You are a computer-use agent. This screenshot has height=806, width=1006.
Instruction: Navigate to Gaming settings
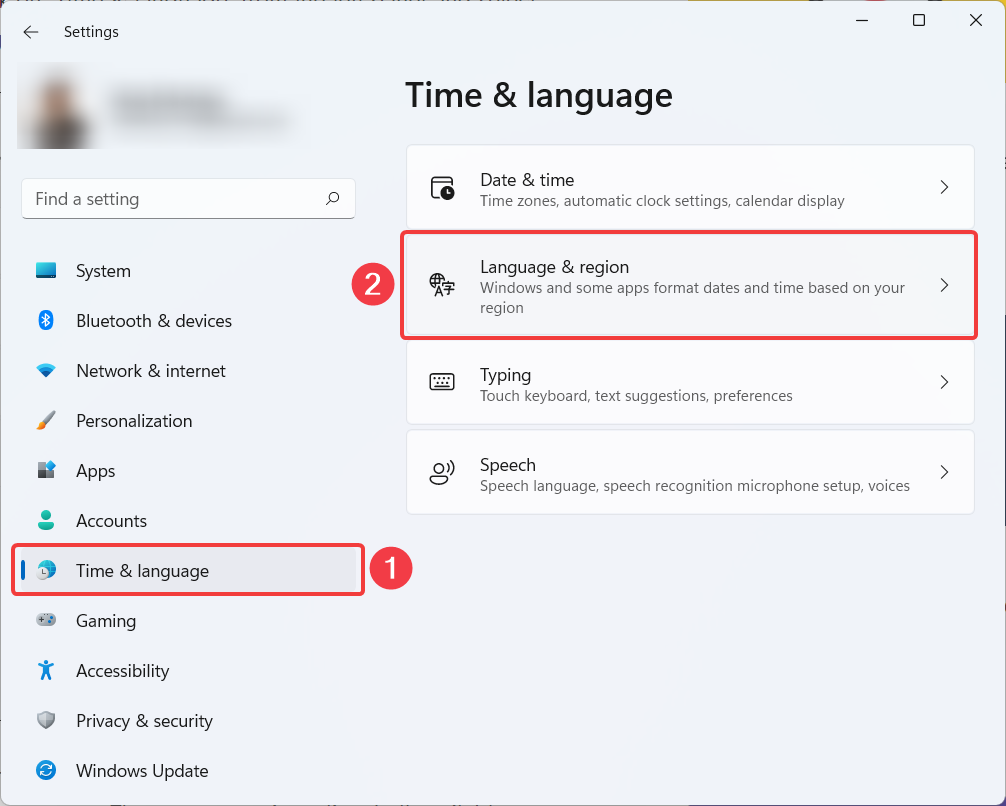[189, 621]
